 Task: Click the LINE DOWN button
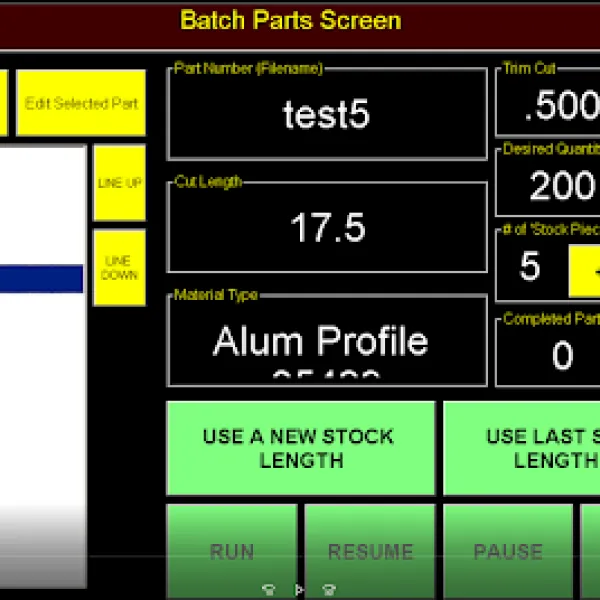coord(119,268)
